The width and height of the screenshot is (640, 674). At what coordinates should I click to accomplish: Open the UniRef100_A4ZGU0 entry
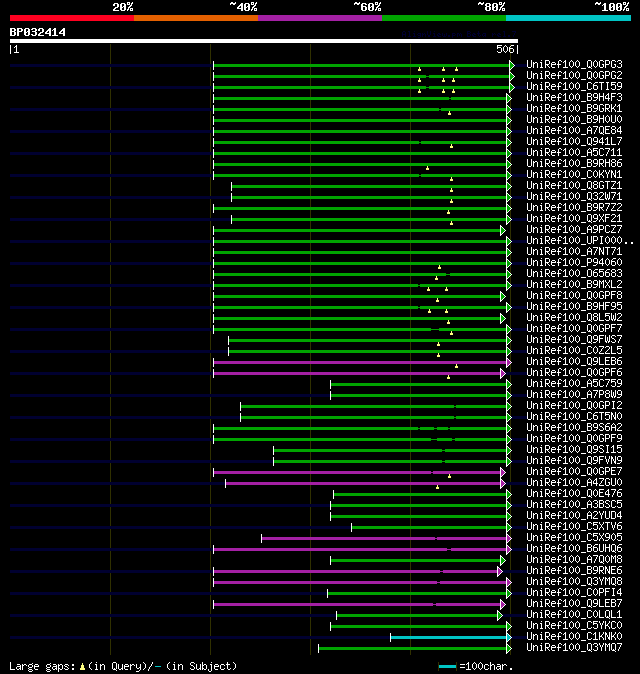coord(574,483)
